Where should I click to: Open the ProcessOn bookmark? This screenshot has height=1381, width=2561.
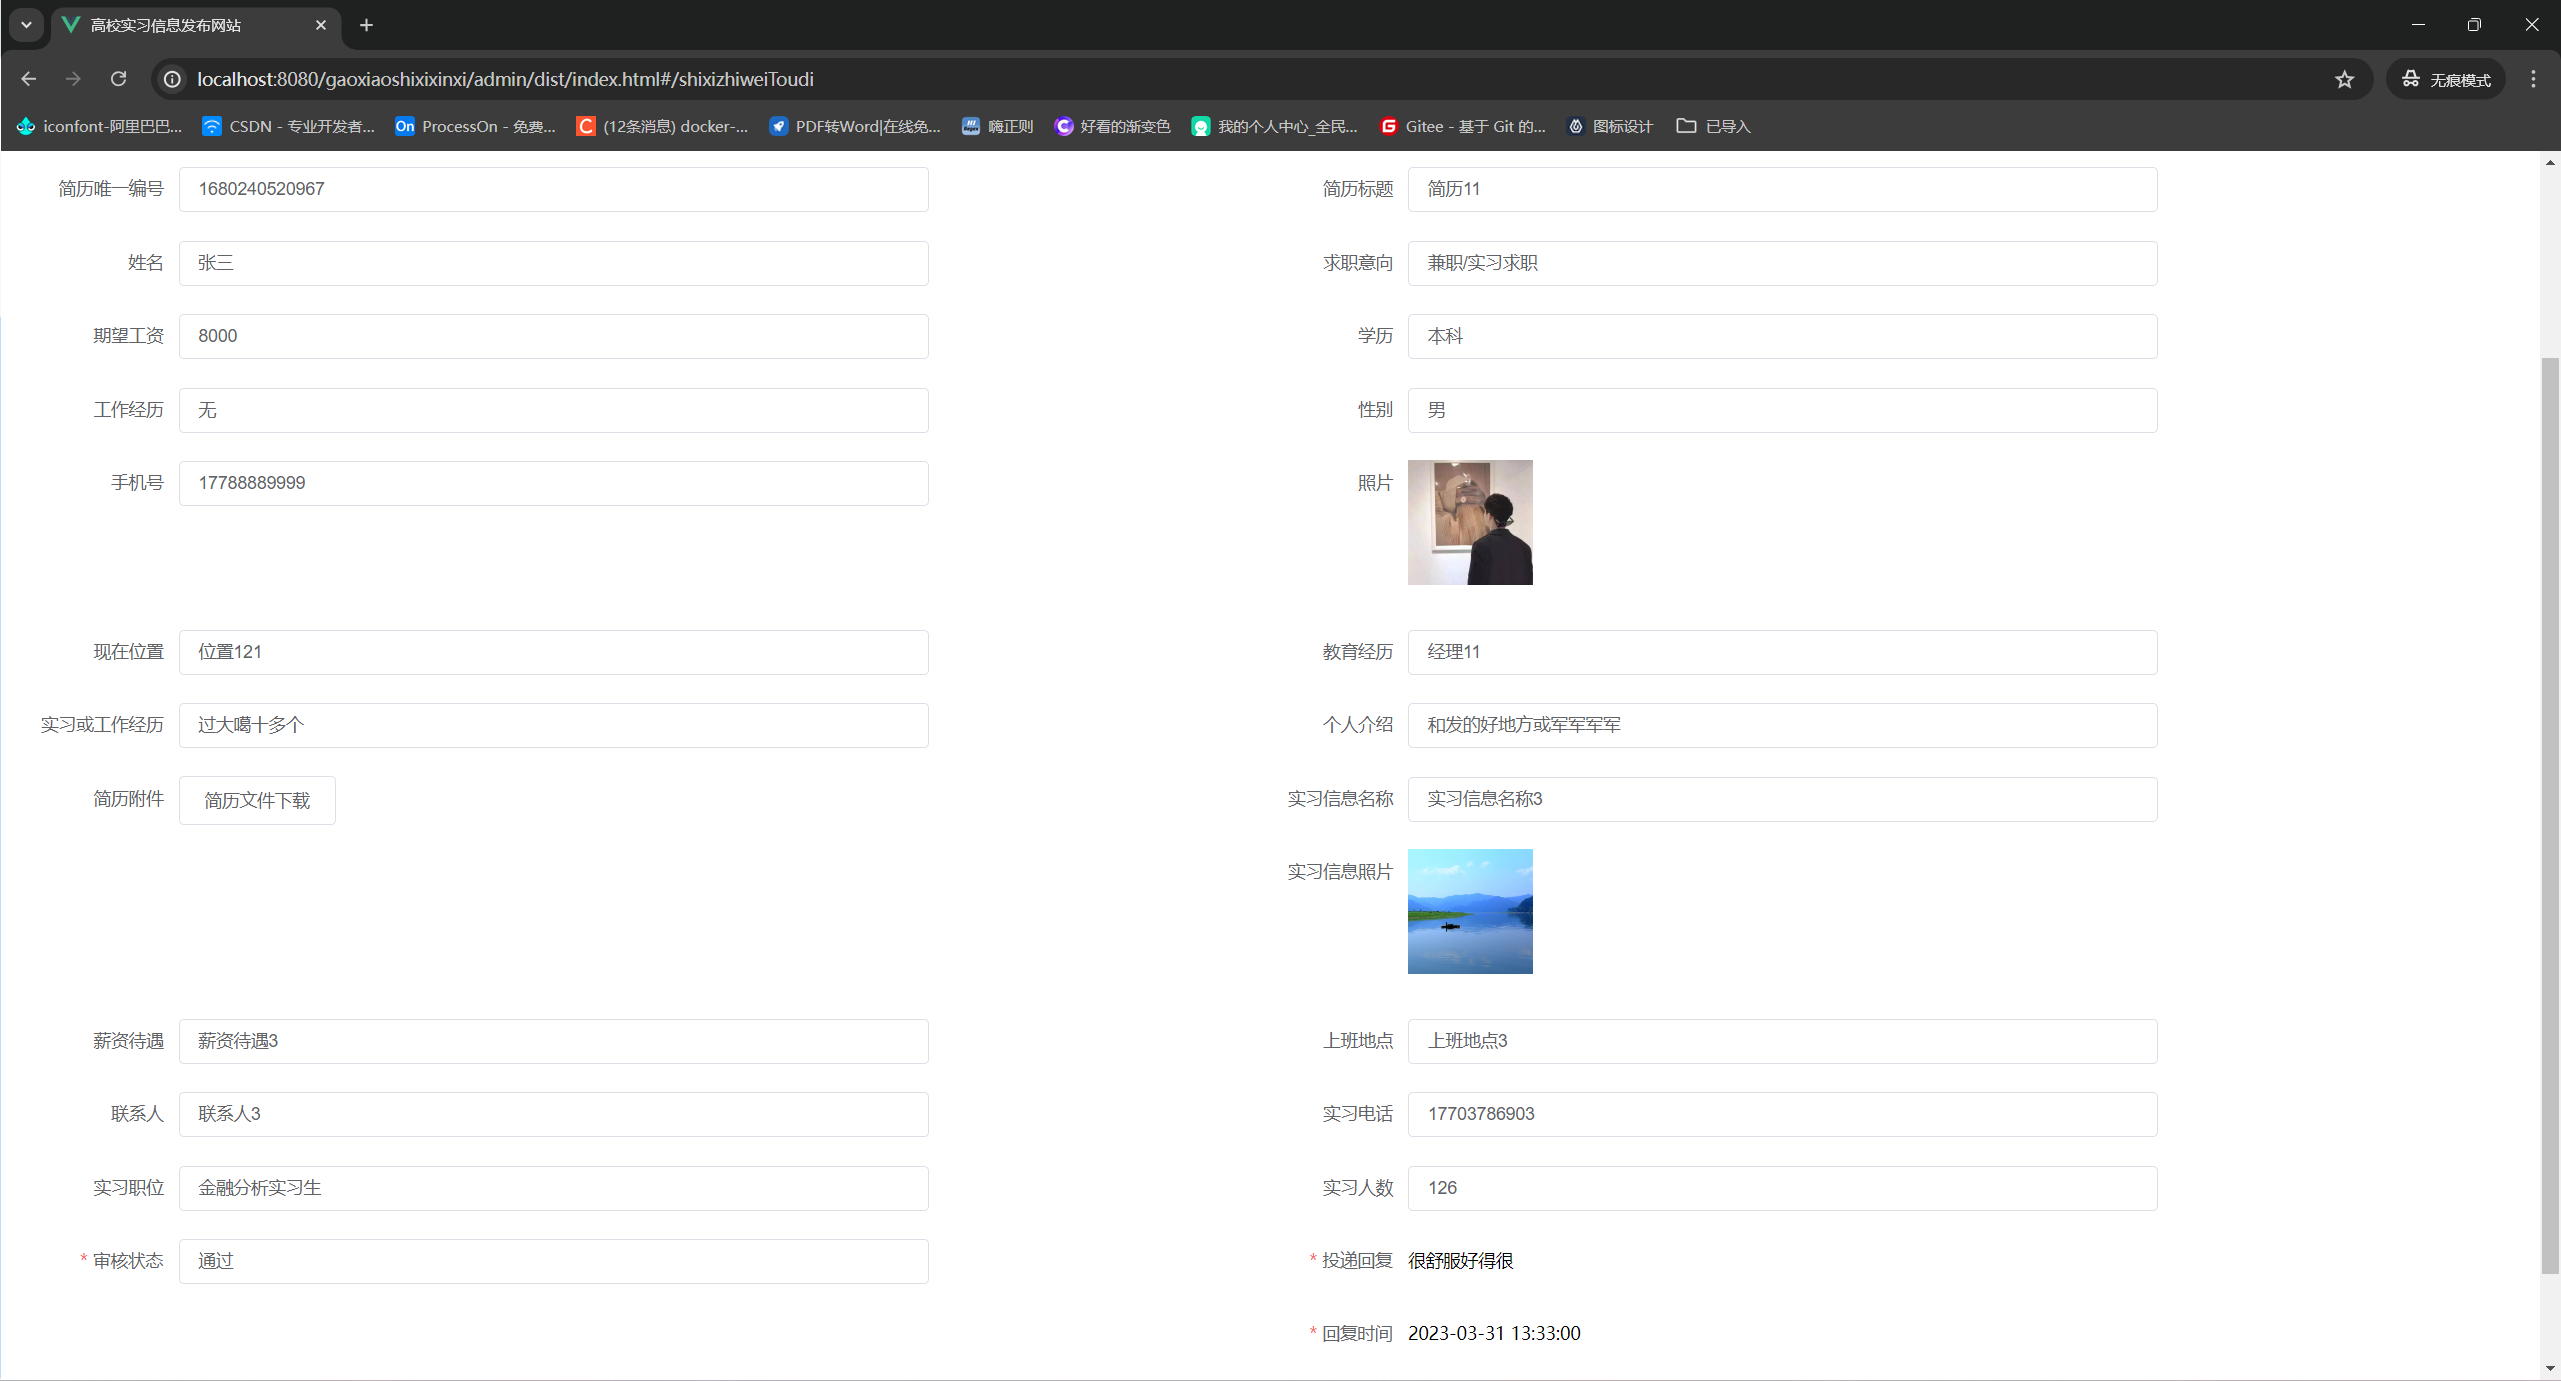(475, 126)
